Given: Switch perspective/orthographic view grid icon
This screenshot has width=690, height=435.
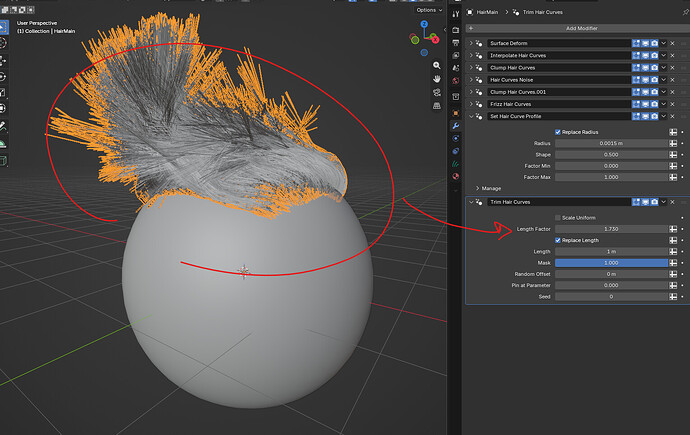Looking at the screenshot, I should click(437, 106).
